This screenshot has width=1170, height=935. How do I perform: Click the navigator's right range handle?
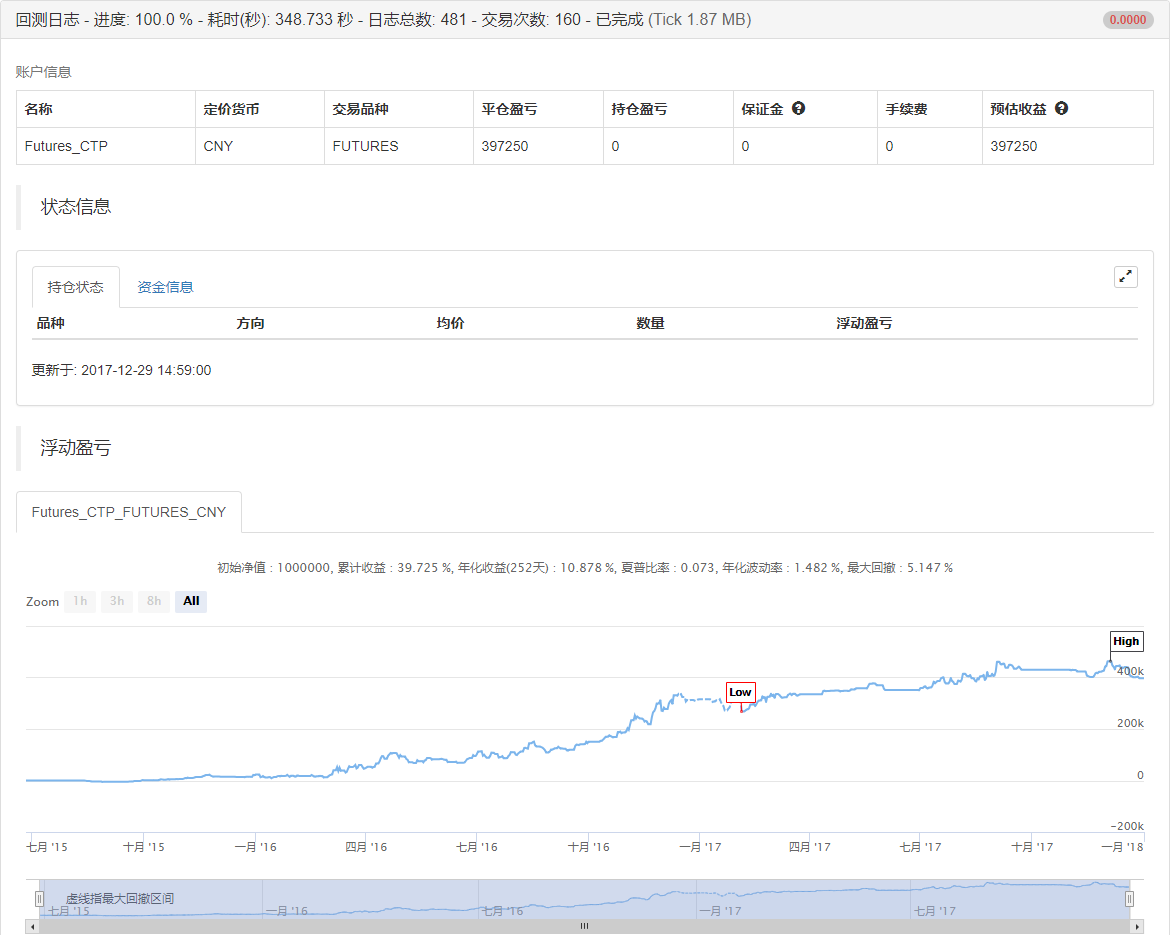click(1129, 898)
